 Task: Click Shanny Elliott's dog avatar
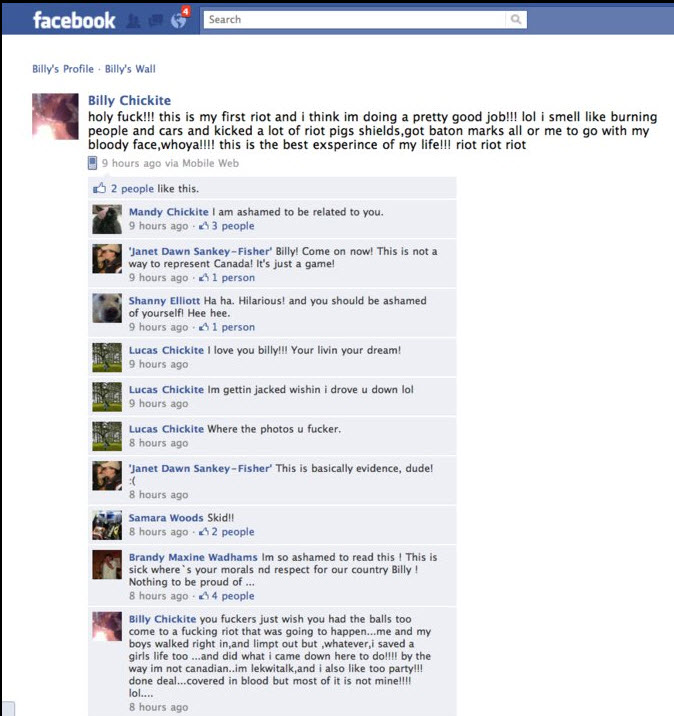pyautogui.click(x=107, y=308)
